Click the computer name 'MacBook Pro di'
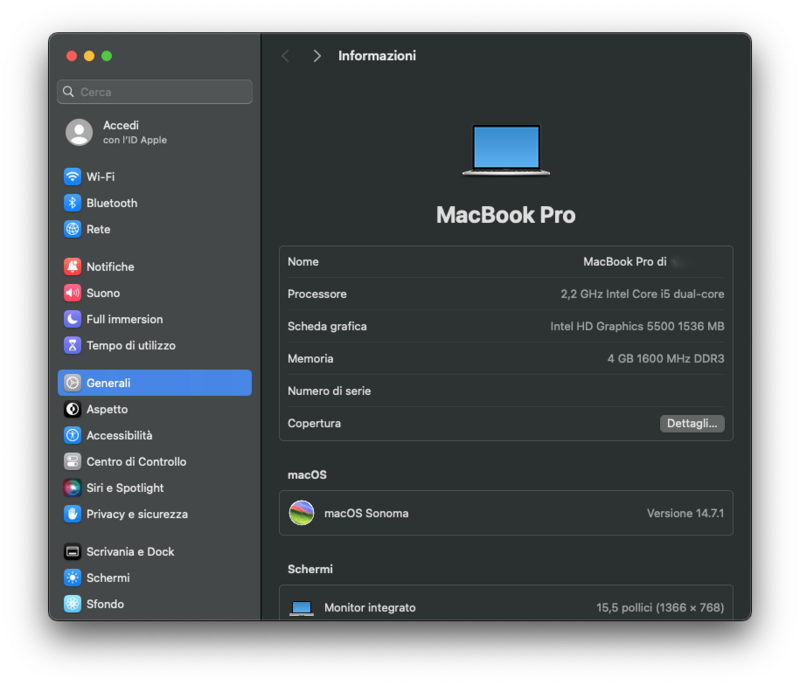 [624, 262]
